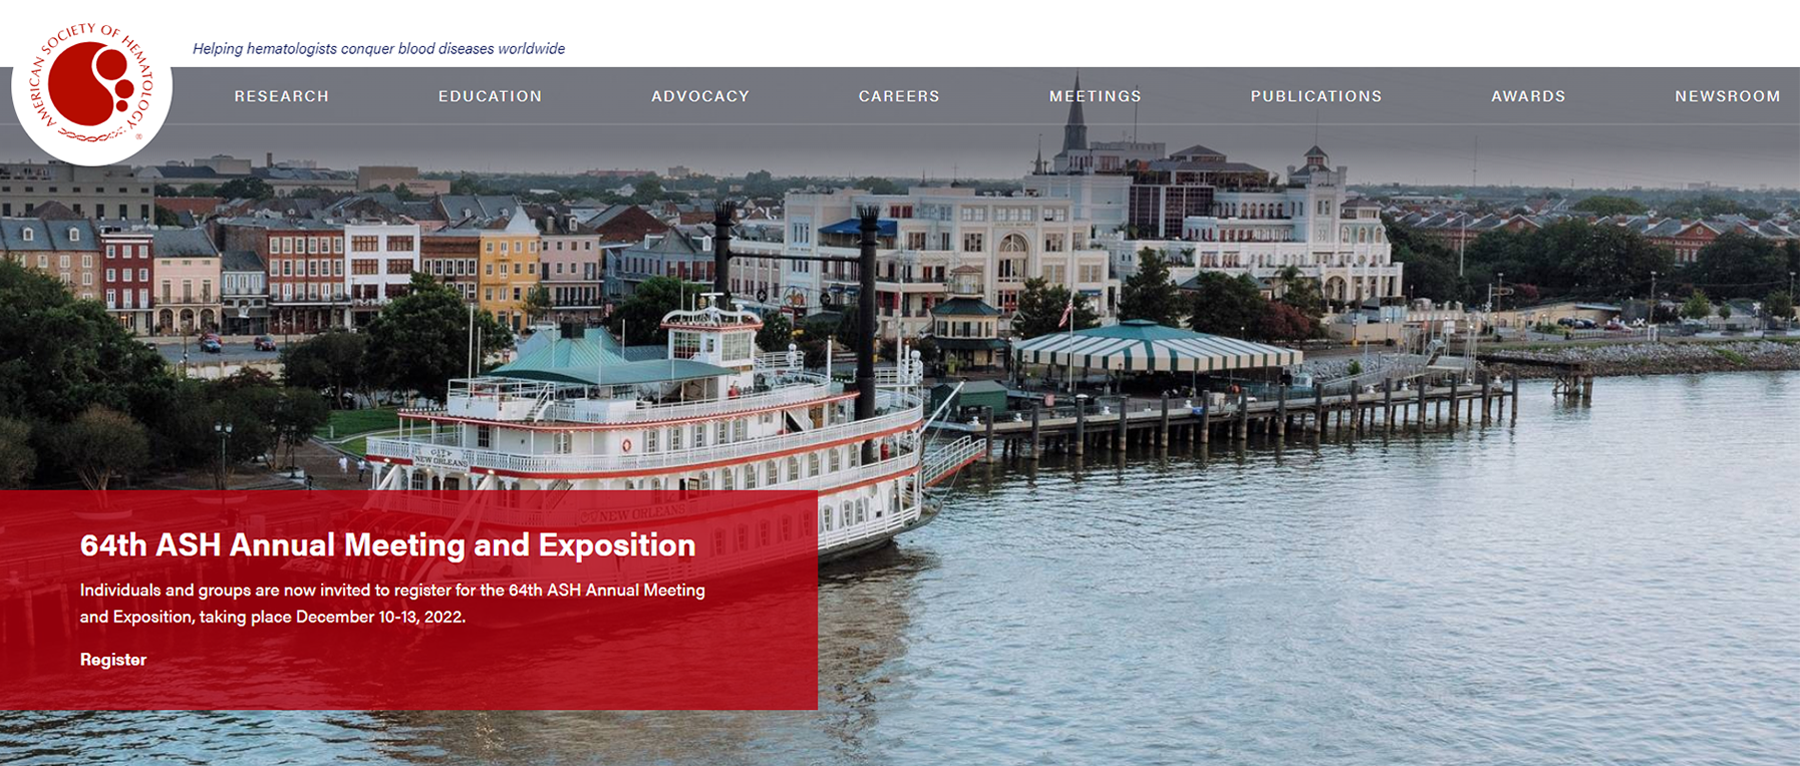Screen dimensions: 1800x766
Task: Open the Meetings menu item
Action: 1095,96
